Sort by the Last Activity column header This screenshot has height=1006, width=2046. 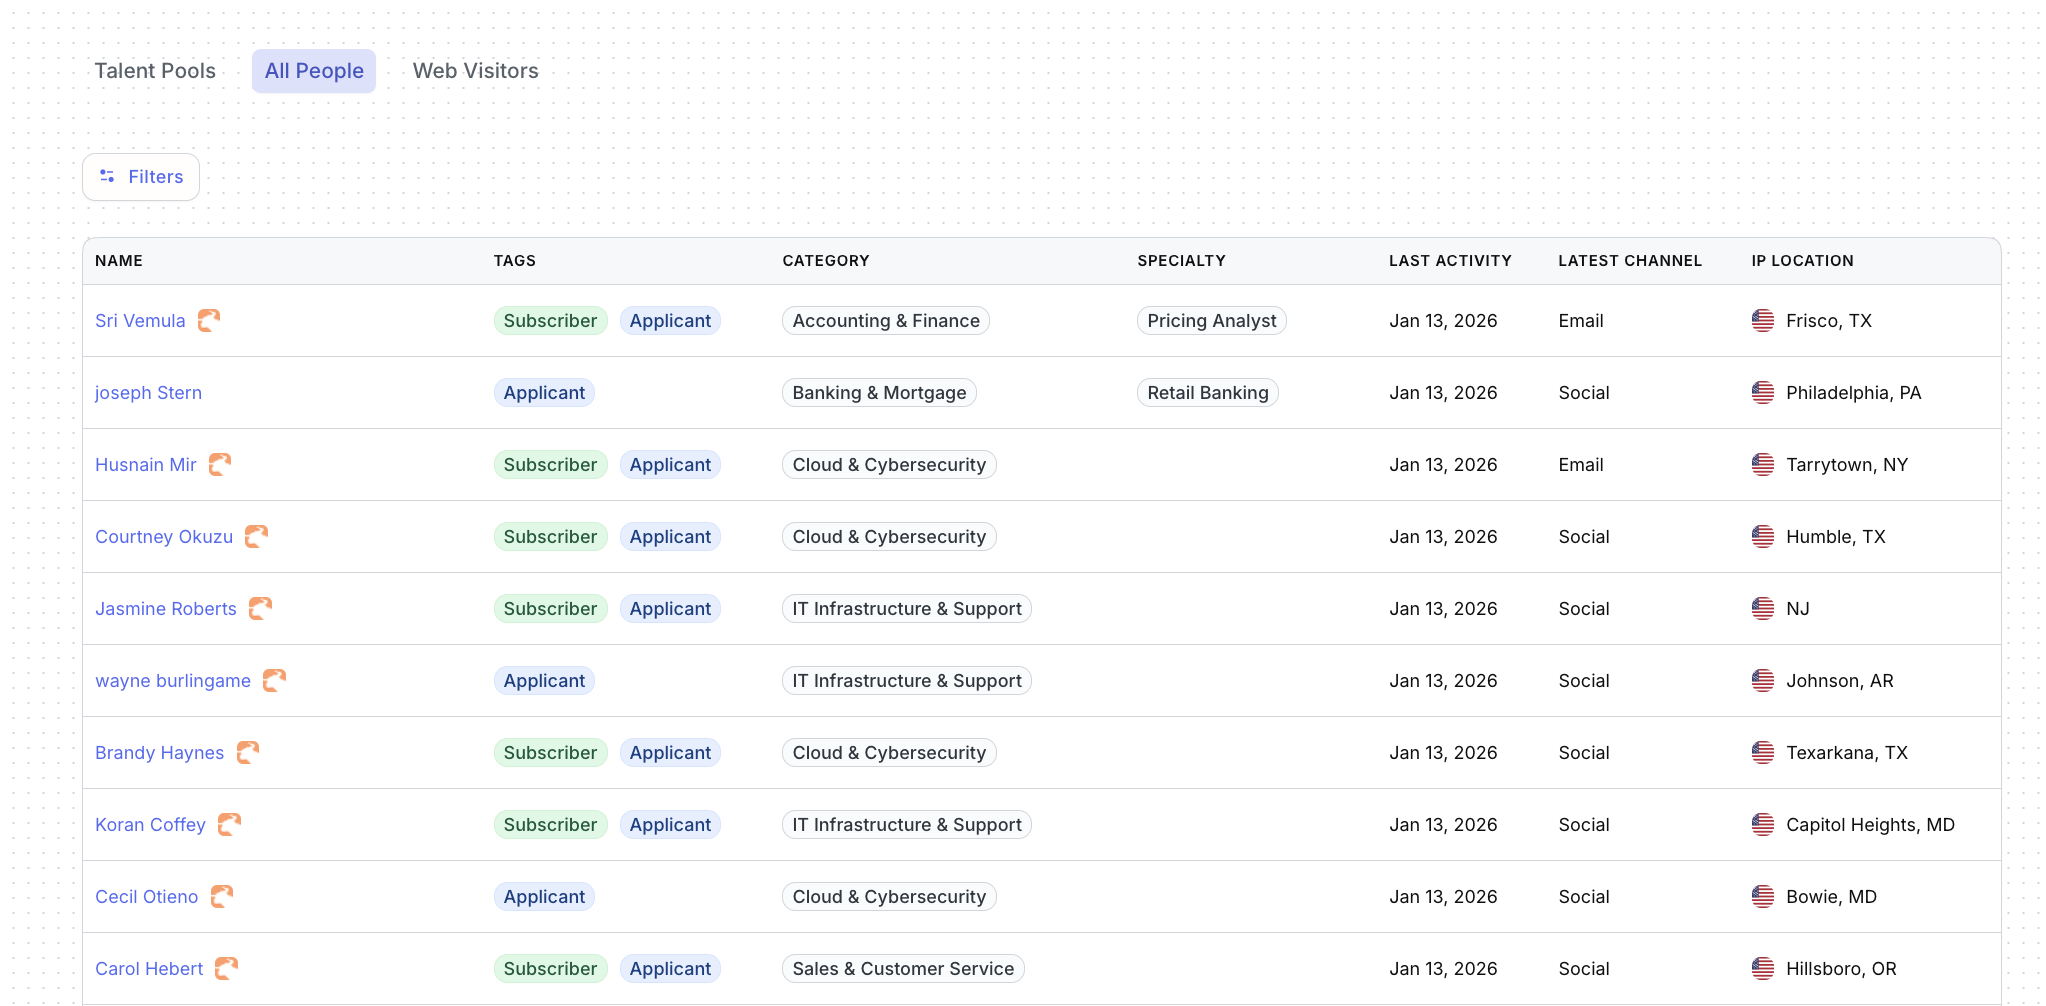1449,261
